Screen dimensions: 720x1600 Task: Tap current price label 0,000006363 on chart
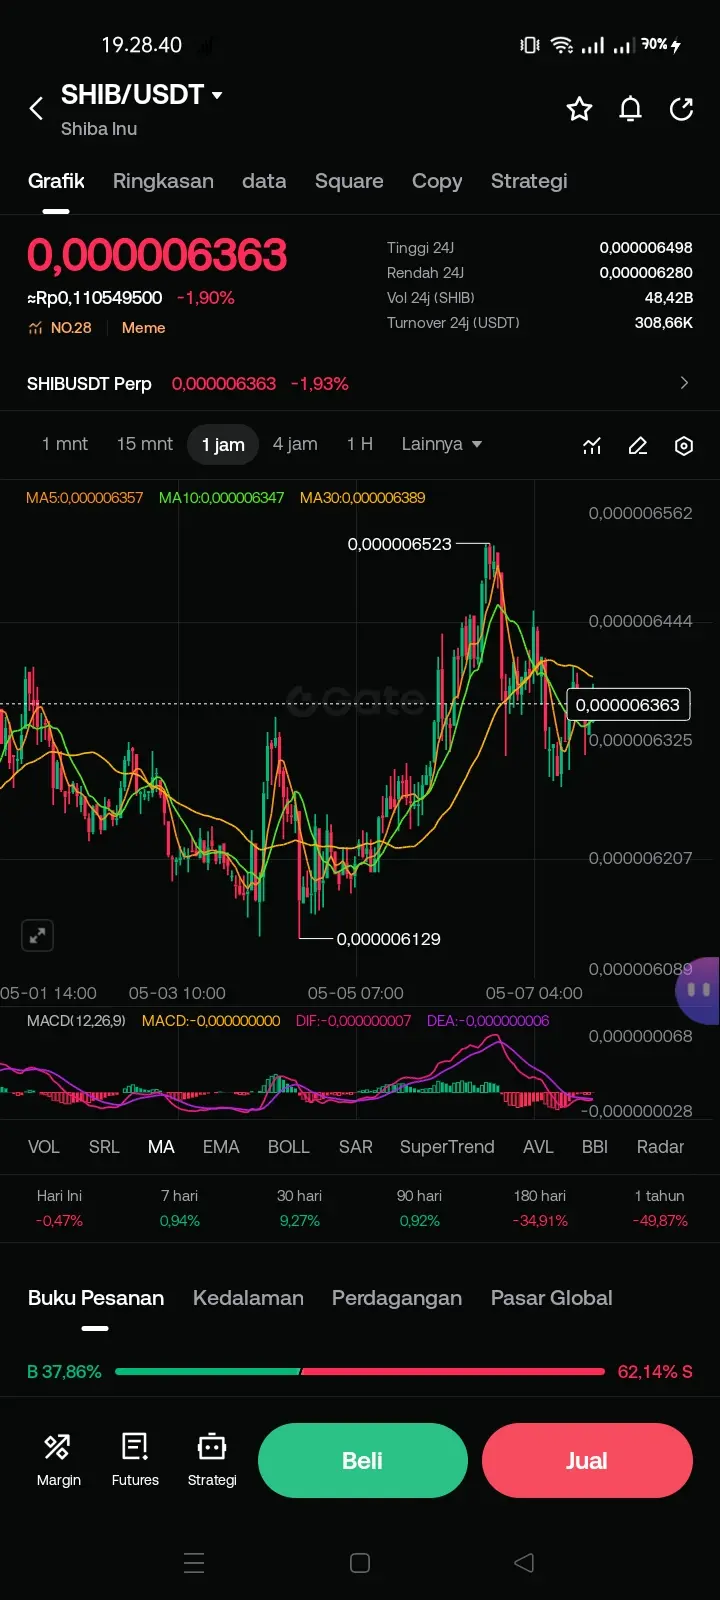pos(628,705)
